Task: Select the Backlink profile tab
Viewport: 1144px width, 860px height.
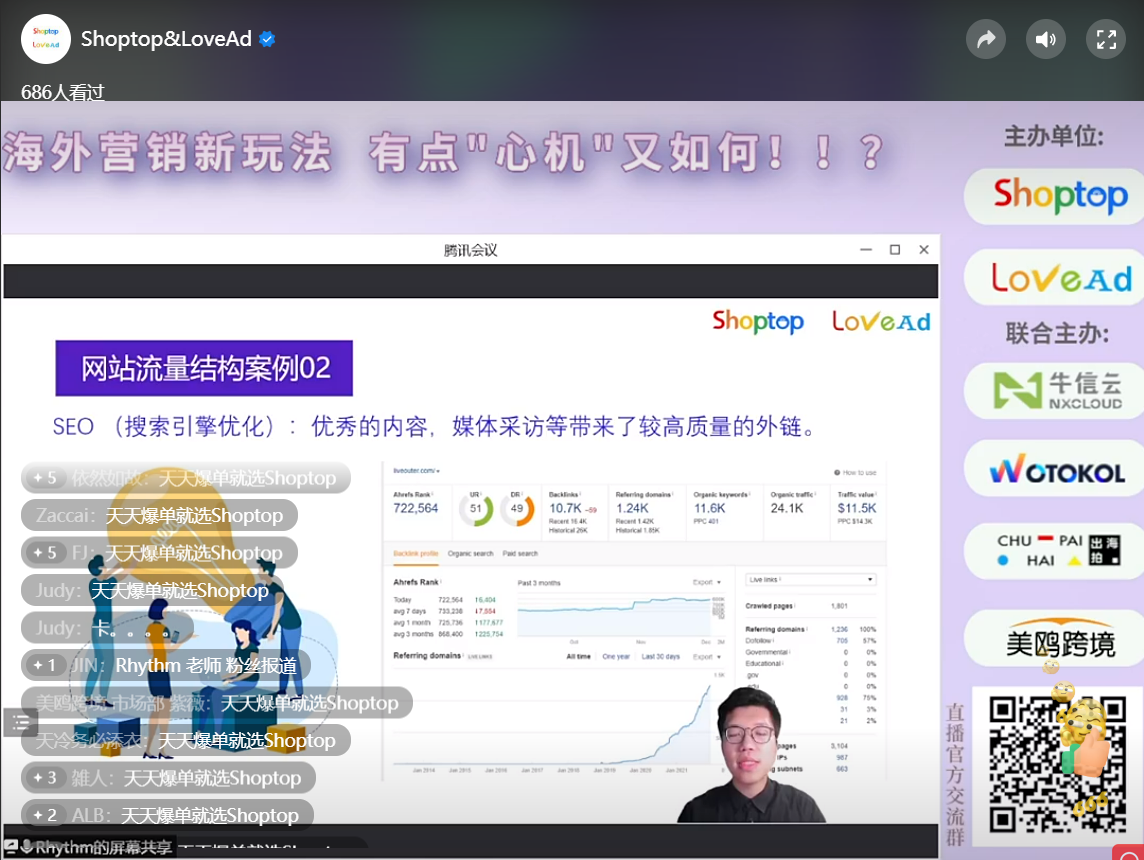Action: tap(416, 554)
